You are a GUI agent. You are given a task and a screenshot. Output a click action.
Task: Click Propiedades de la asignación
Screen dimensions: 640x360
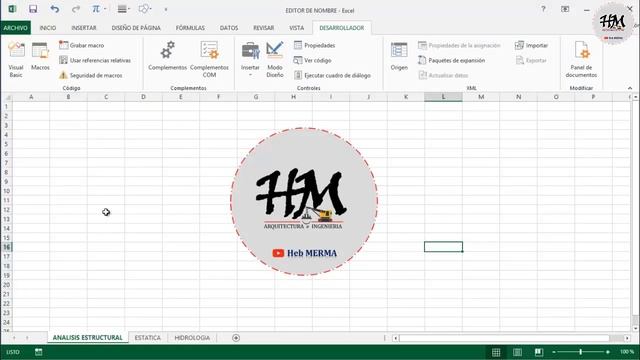(459, 45)
